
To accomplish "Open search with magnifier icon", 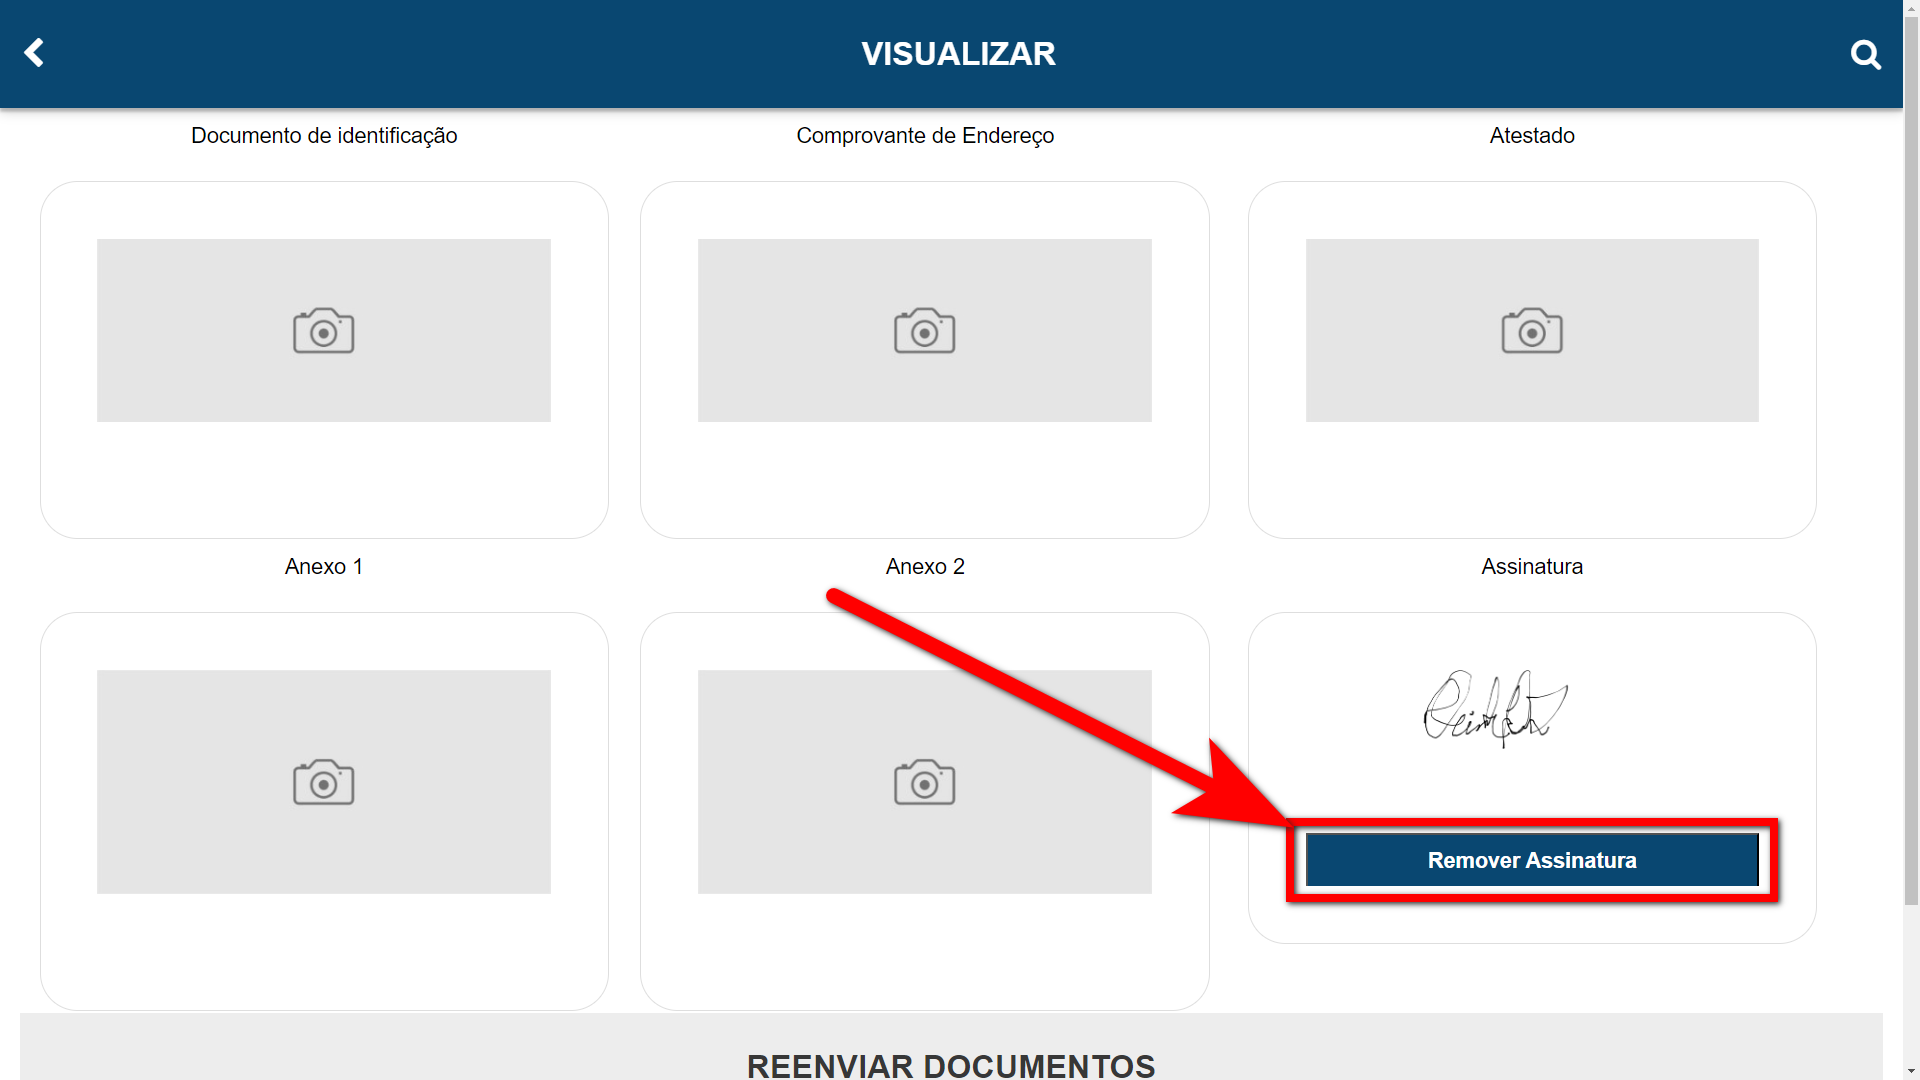I will pos(1865,54).
